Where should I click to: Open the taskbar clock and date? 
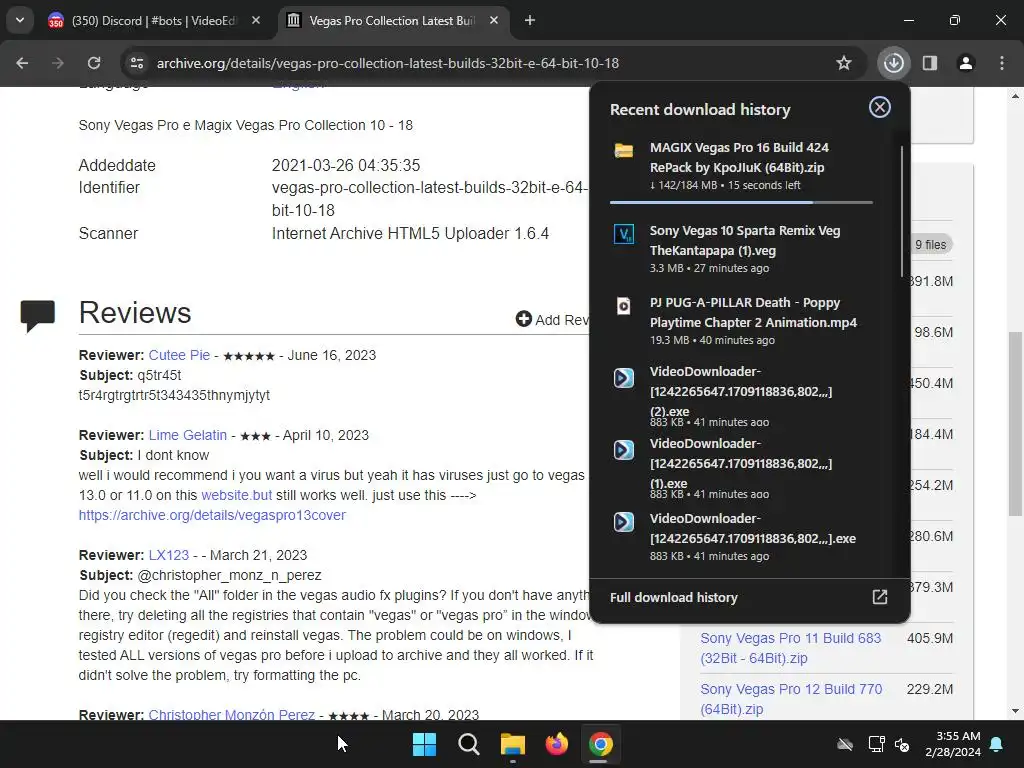[953, 744]
